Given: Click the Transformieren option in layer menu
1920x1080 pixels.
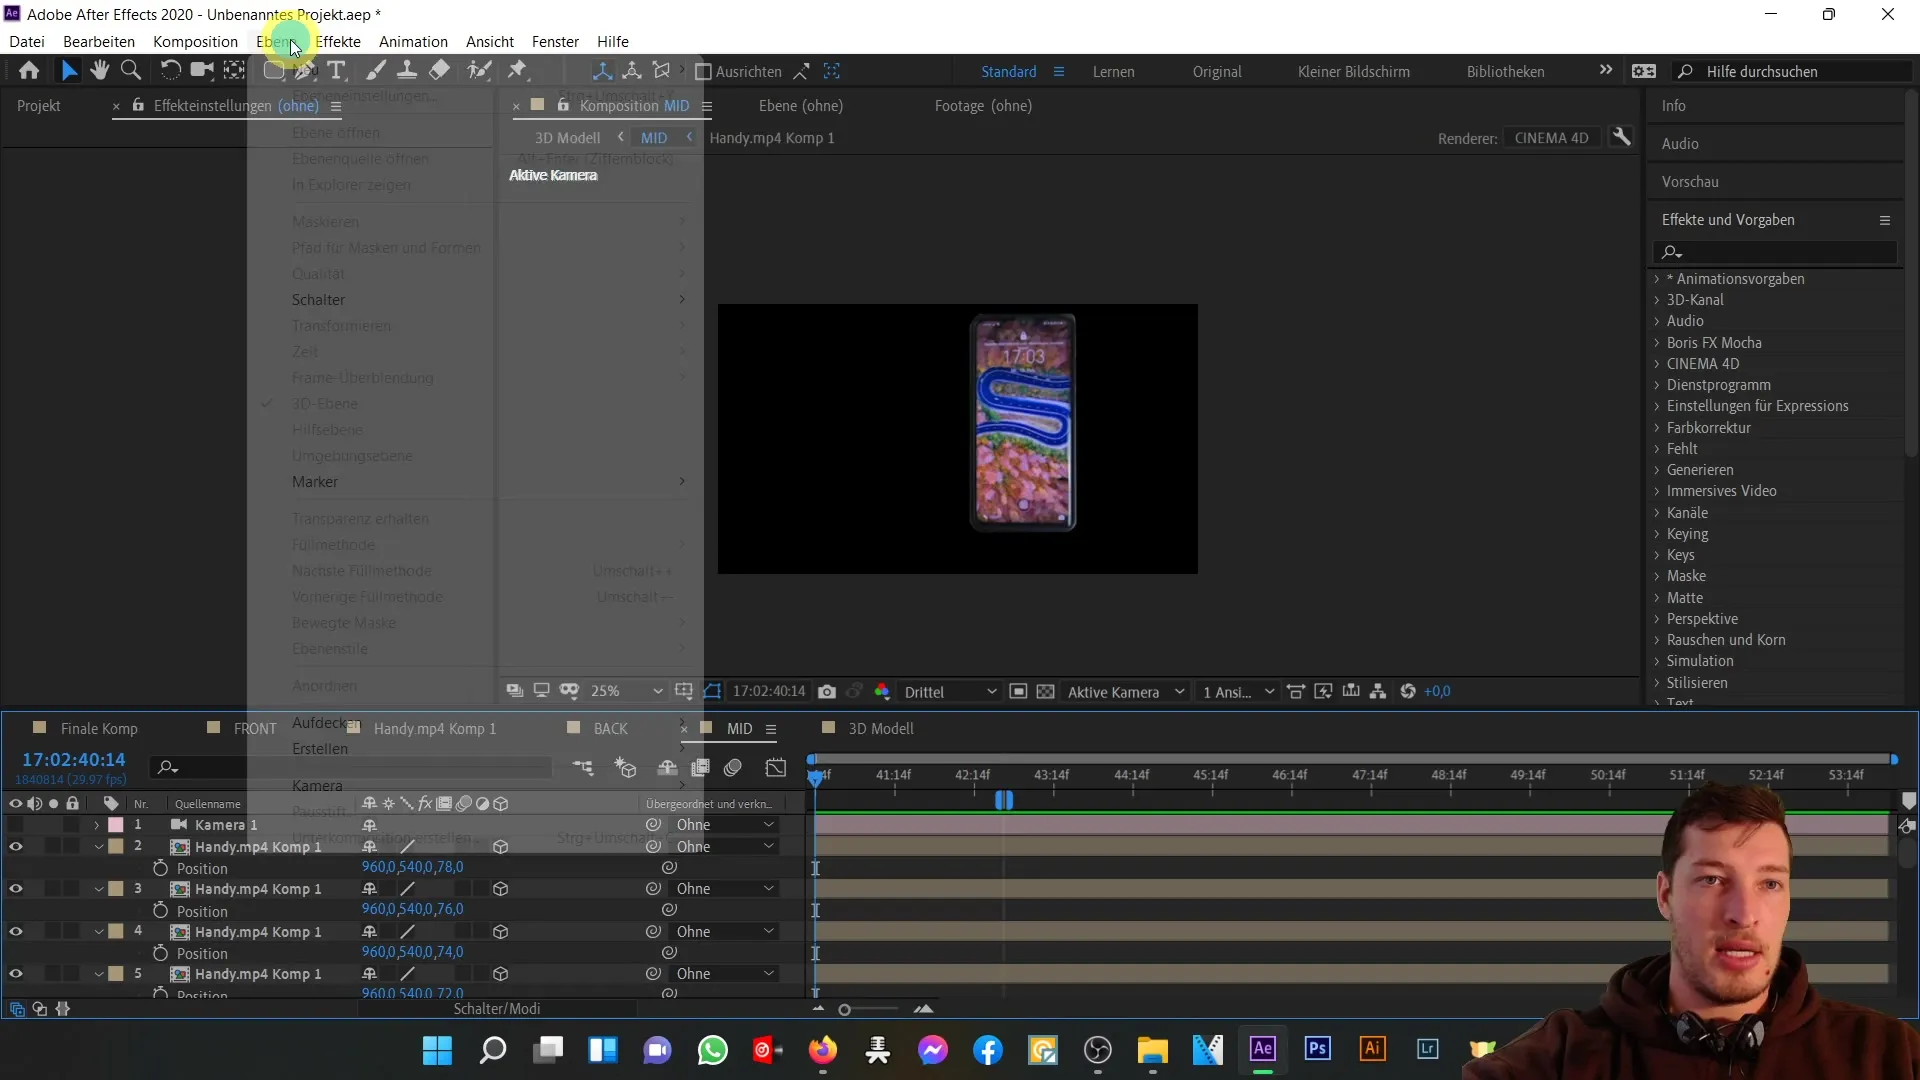Looking at the screenshot, I should click(342, 326).
